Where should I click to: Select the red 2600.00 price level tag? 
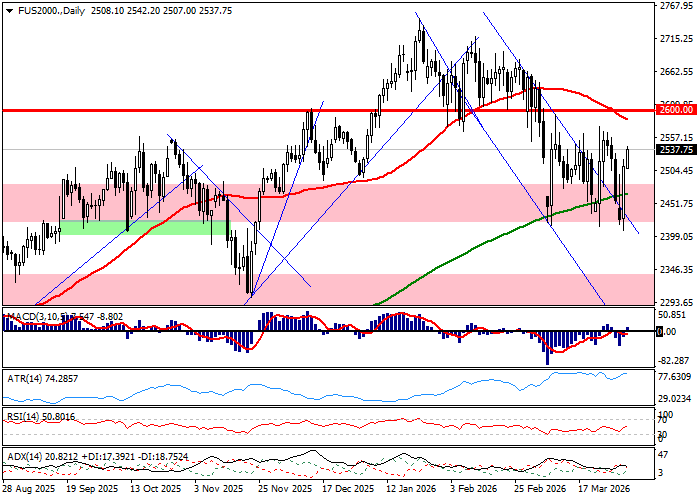point(676,110)
